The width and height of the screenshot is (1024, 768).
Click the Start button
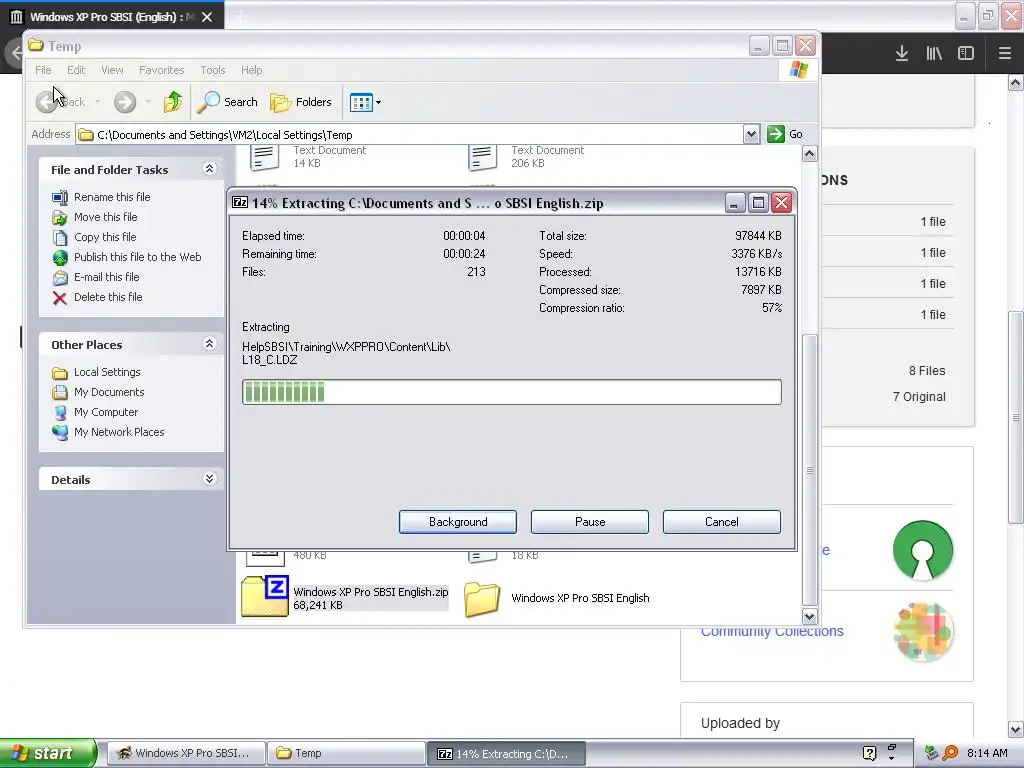tap(48, 753)
